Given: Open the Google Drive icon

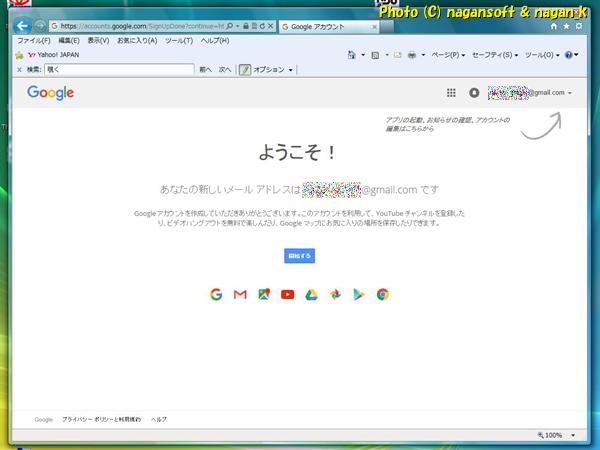Looking at the screenshot, I should 312,294.
